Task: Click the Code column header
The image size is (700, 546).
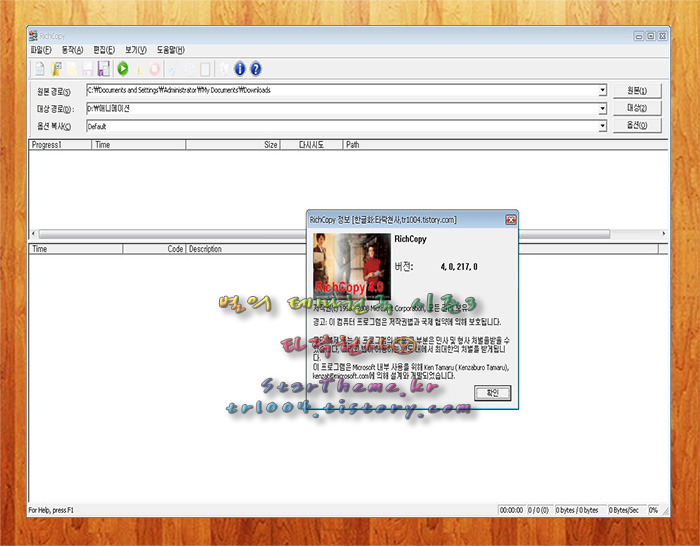Action: pos(154,249)
